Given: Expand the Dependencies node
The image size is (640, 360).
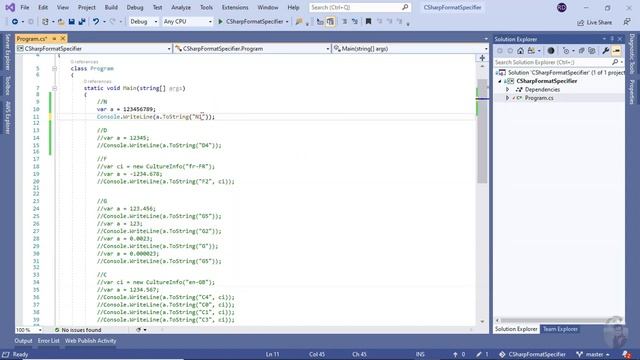Looking at the screenshot, I should tap(508, 89).
